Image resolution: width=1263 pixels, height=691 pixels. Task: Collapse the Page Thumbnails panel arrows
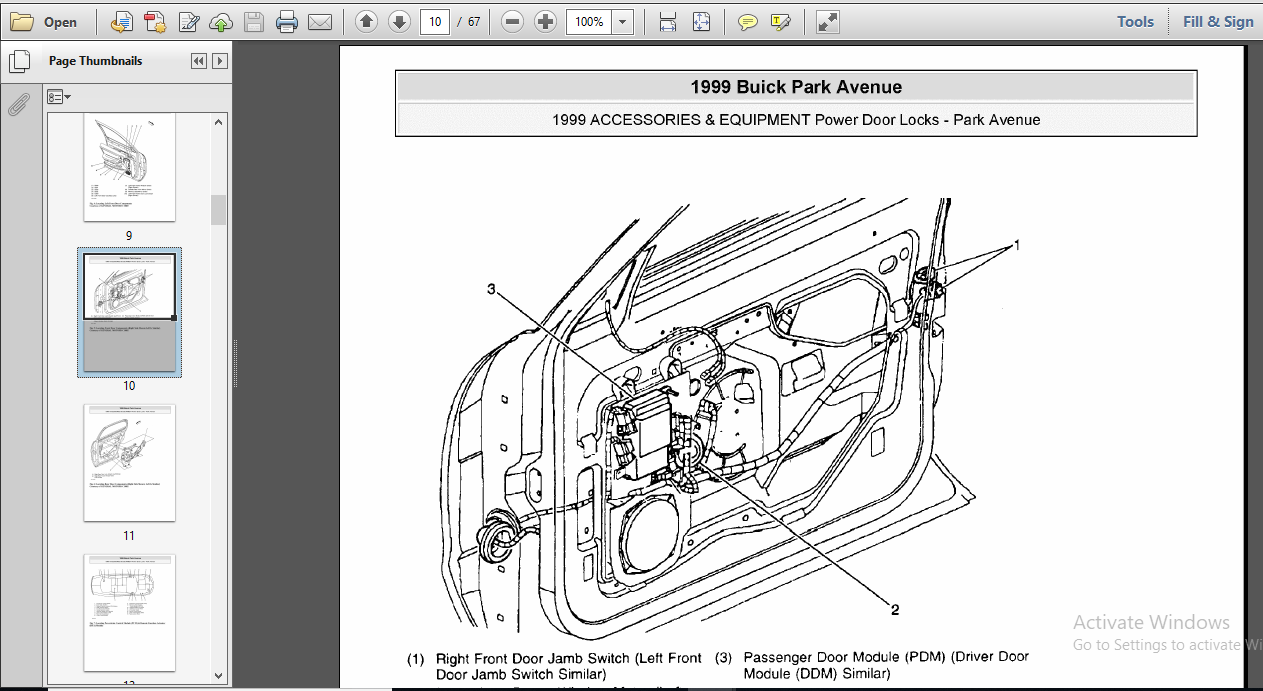(198, 61)
